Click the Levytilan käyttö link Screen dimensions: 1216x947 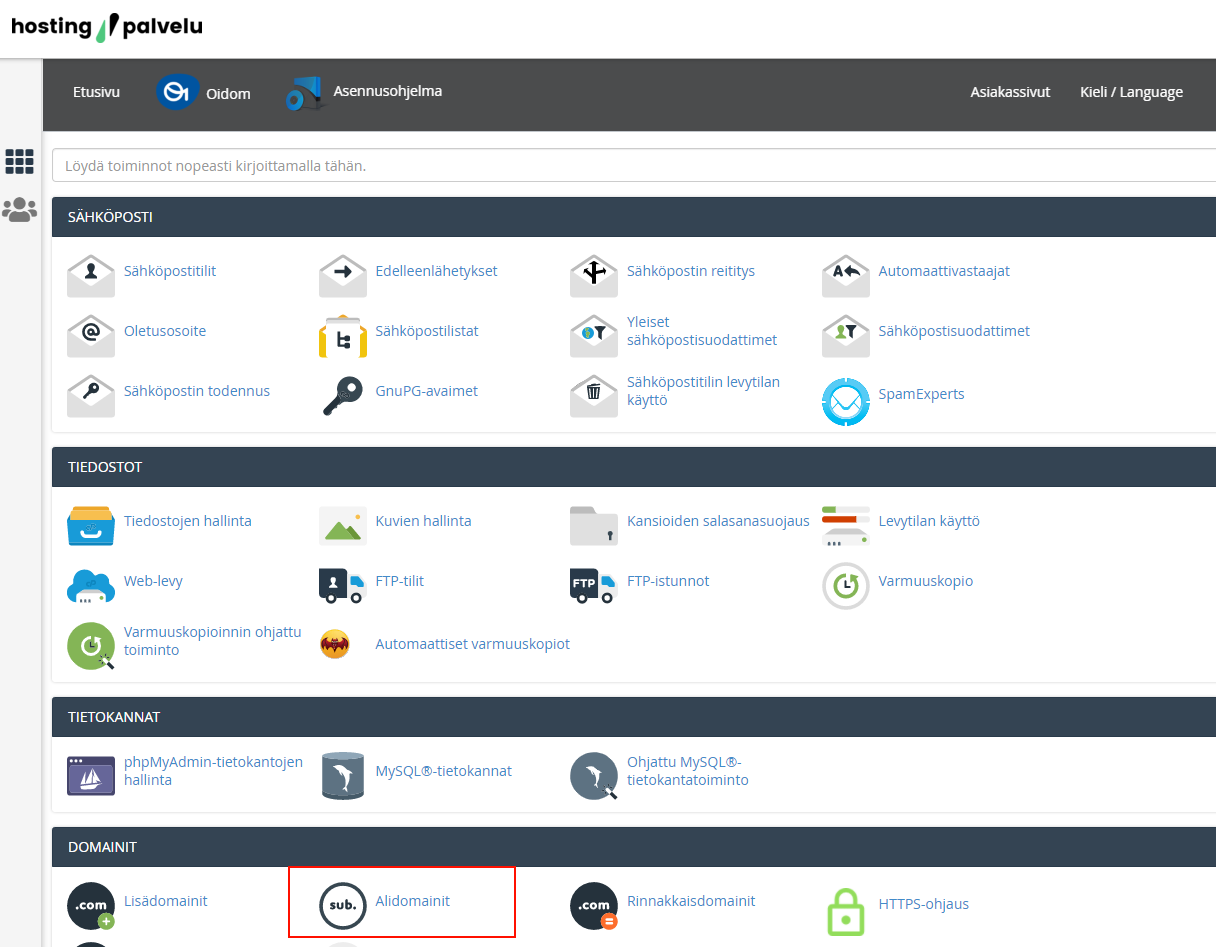929,521
